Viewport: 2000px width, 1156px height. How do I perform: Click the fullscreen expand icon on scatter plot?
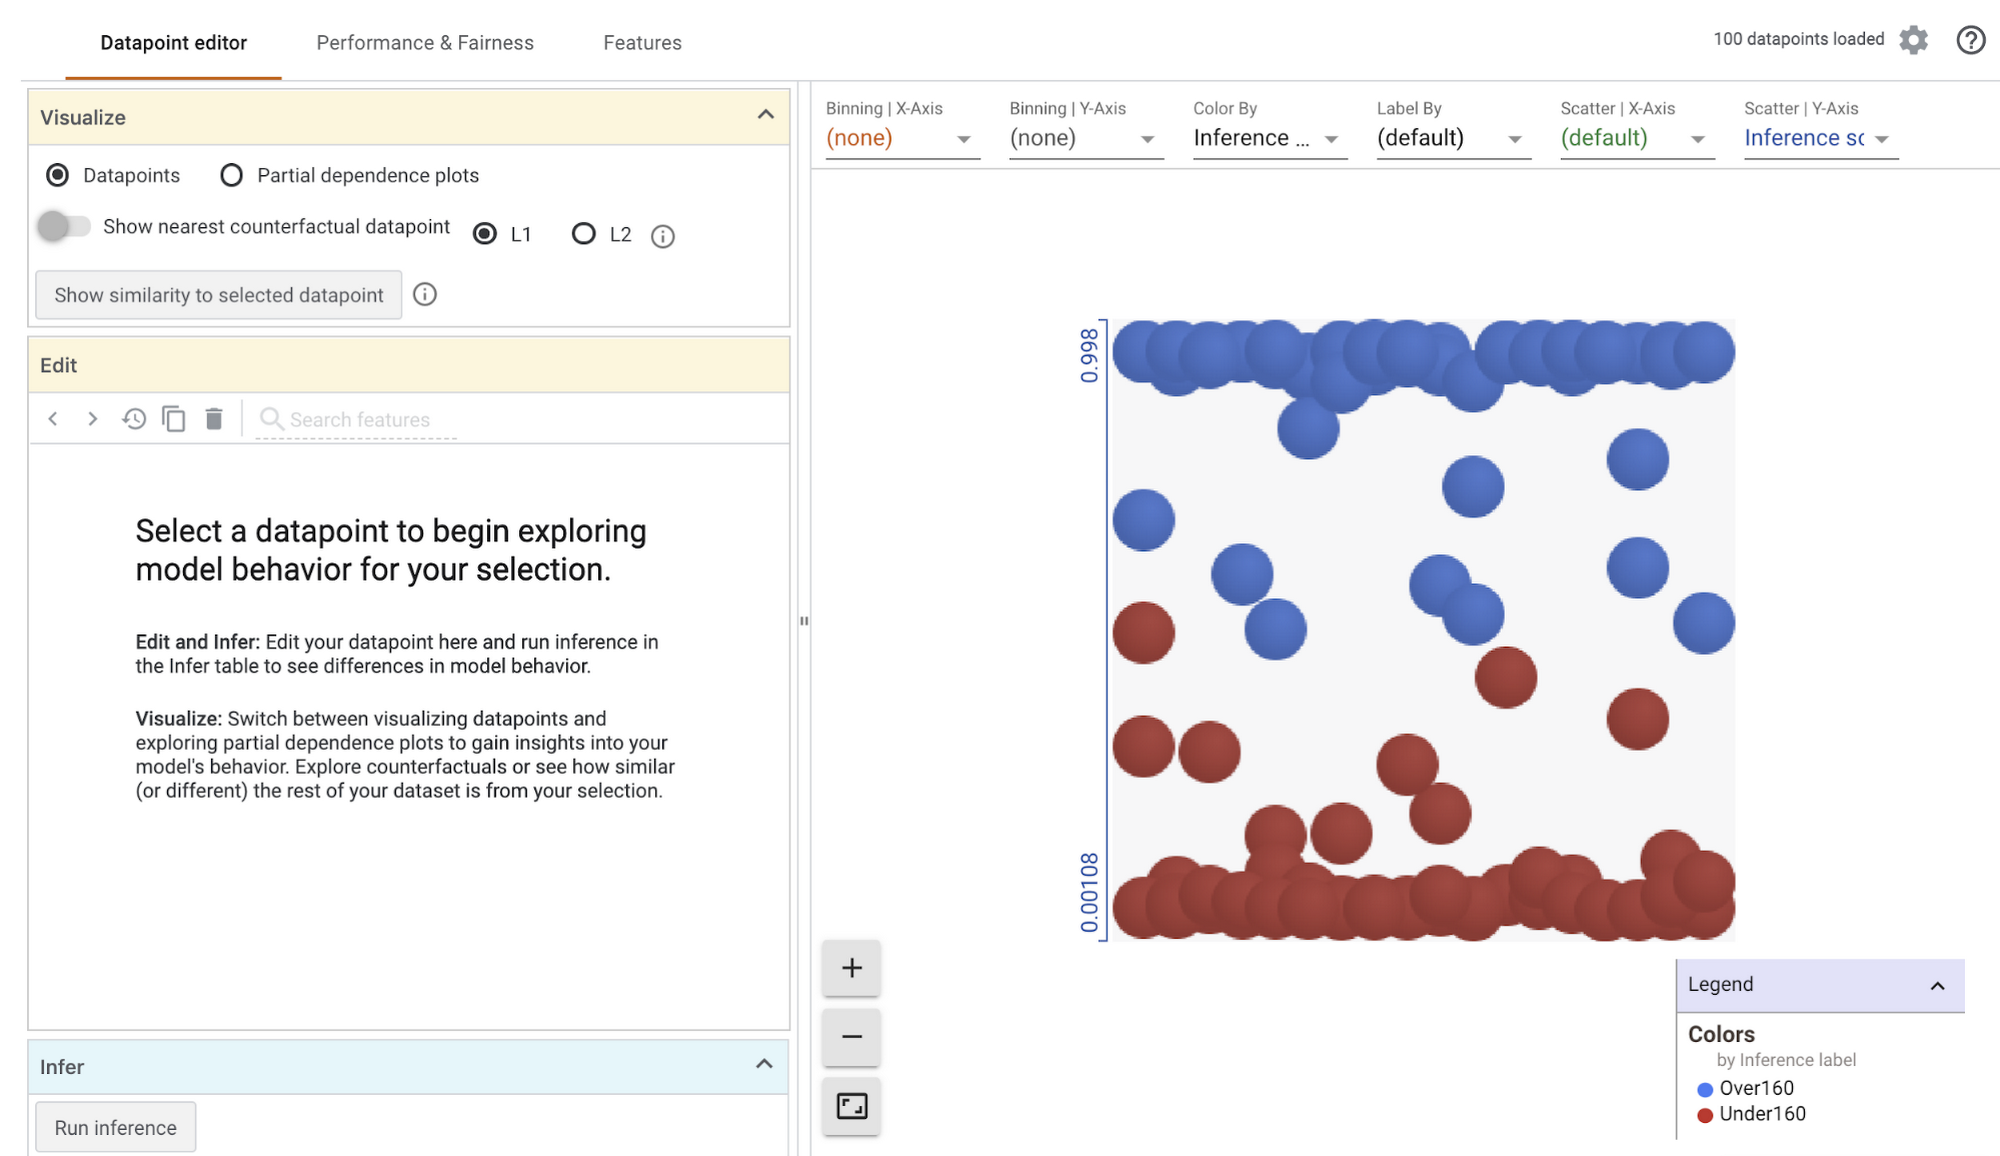pos(851,1105)
